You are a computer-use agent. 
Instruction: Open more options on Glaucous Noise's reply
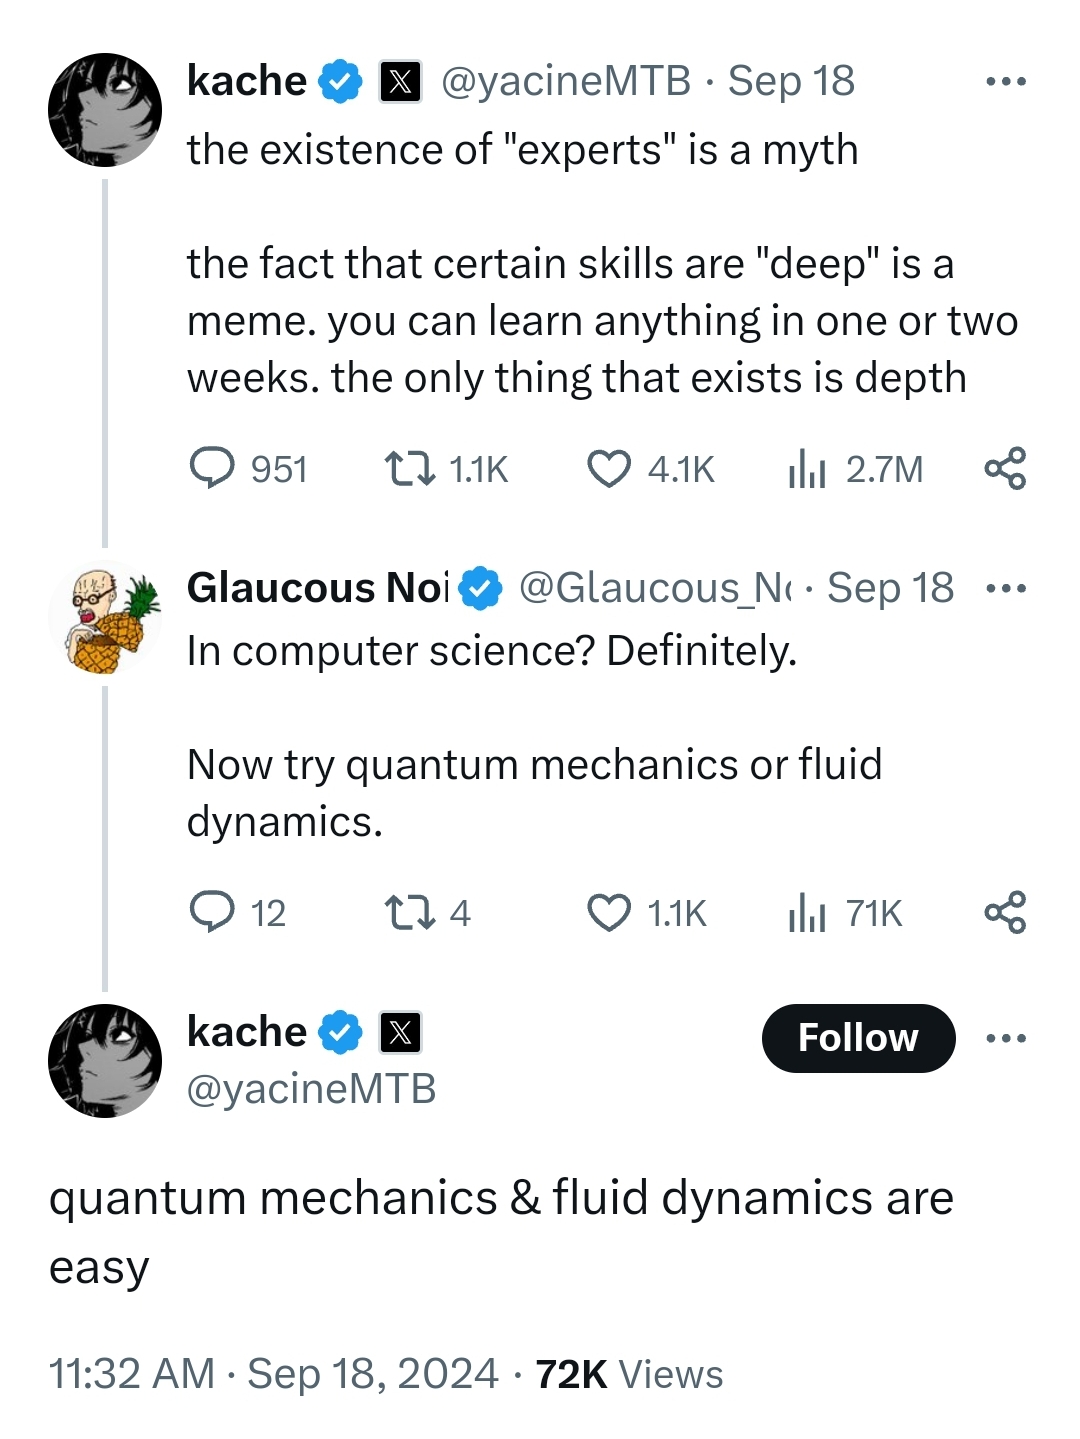[1005, 588]
